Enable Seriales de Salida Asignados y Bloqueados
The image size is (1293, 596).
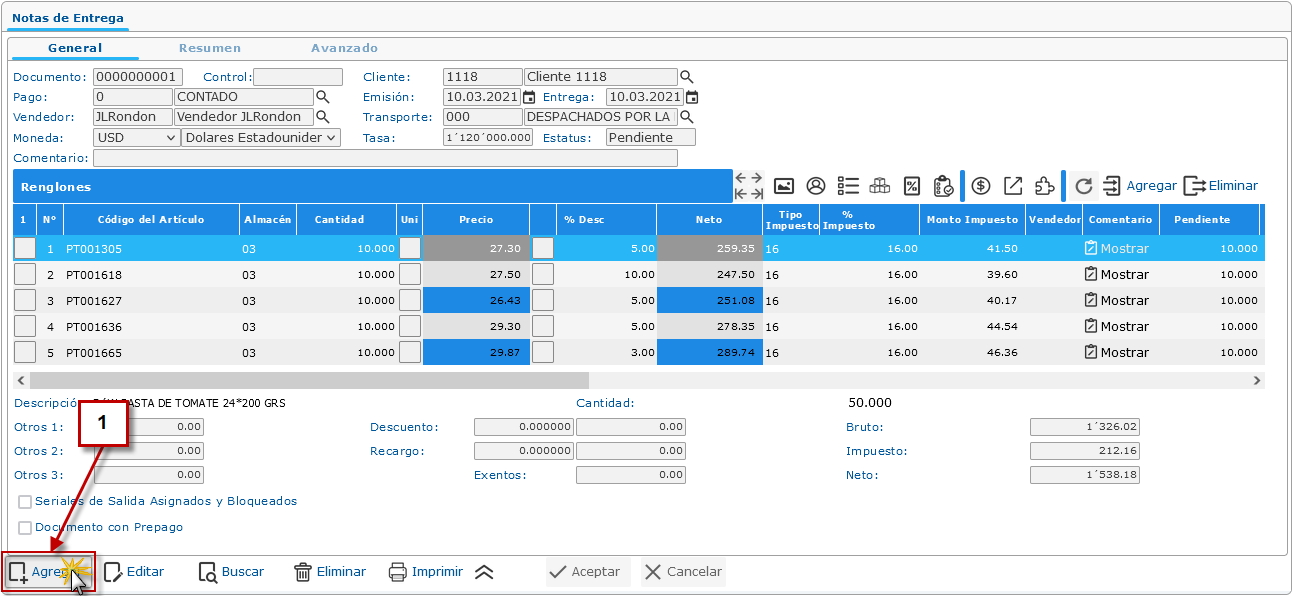coord(25,502)
